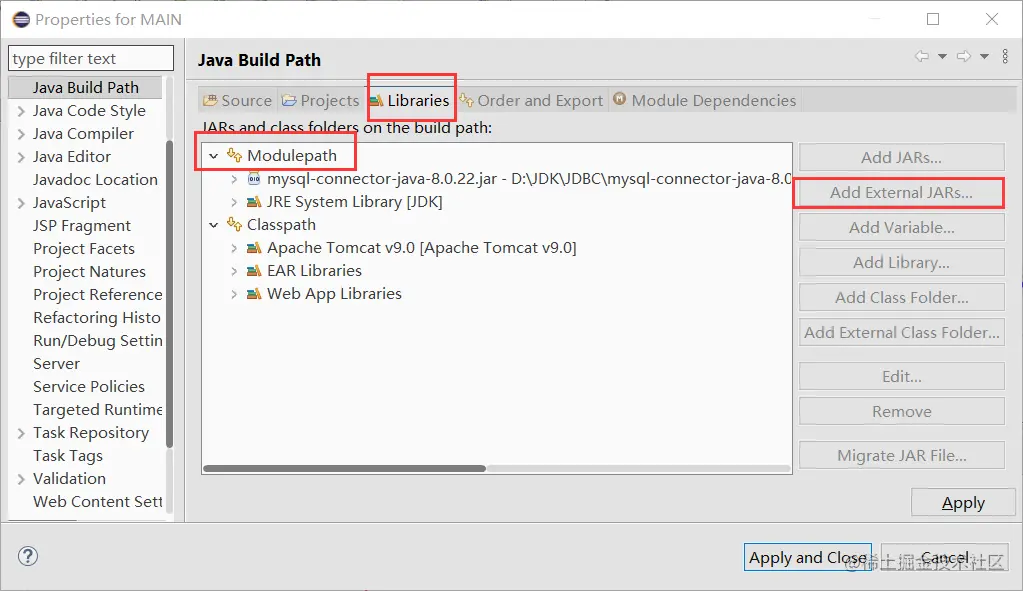This screenshot has width=1023, height=591.
Task: Collapse the Modulepath tree node
Action: [214, 156]
